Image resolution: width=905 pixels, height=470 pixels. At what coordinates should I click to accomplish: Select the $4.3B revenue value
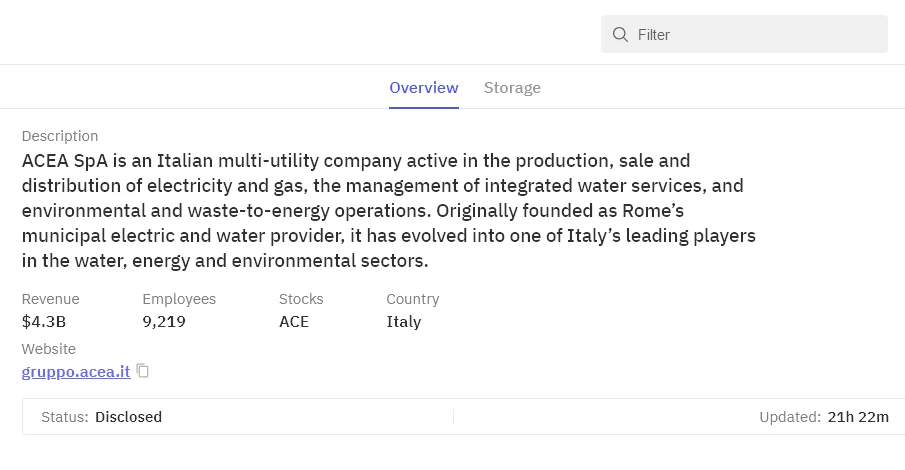44,322
